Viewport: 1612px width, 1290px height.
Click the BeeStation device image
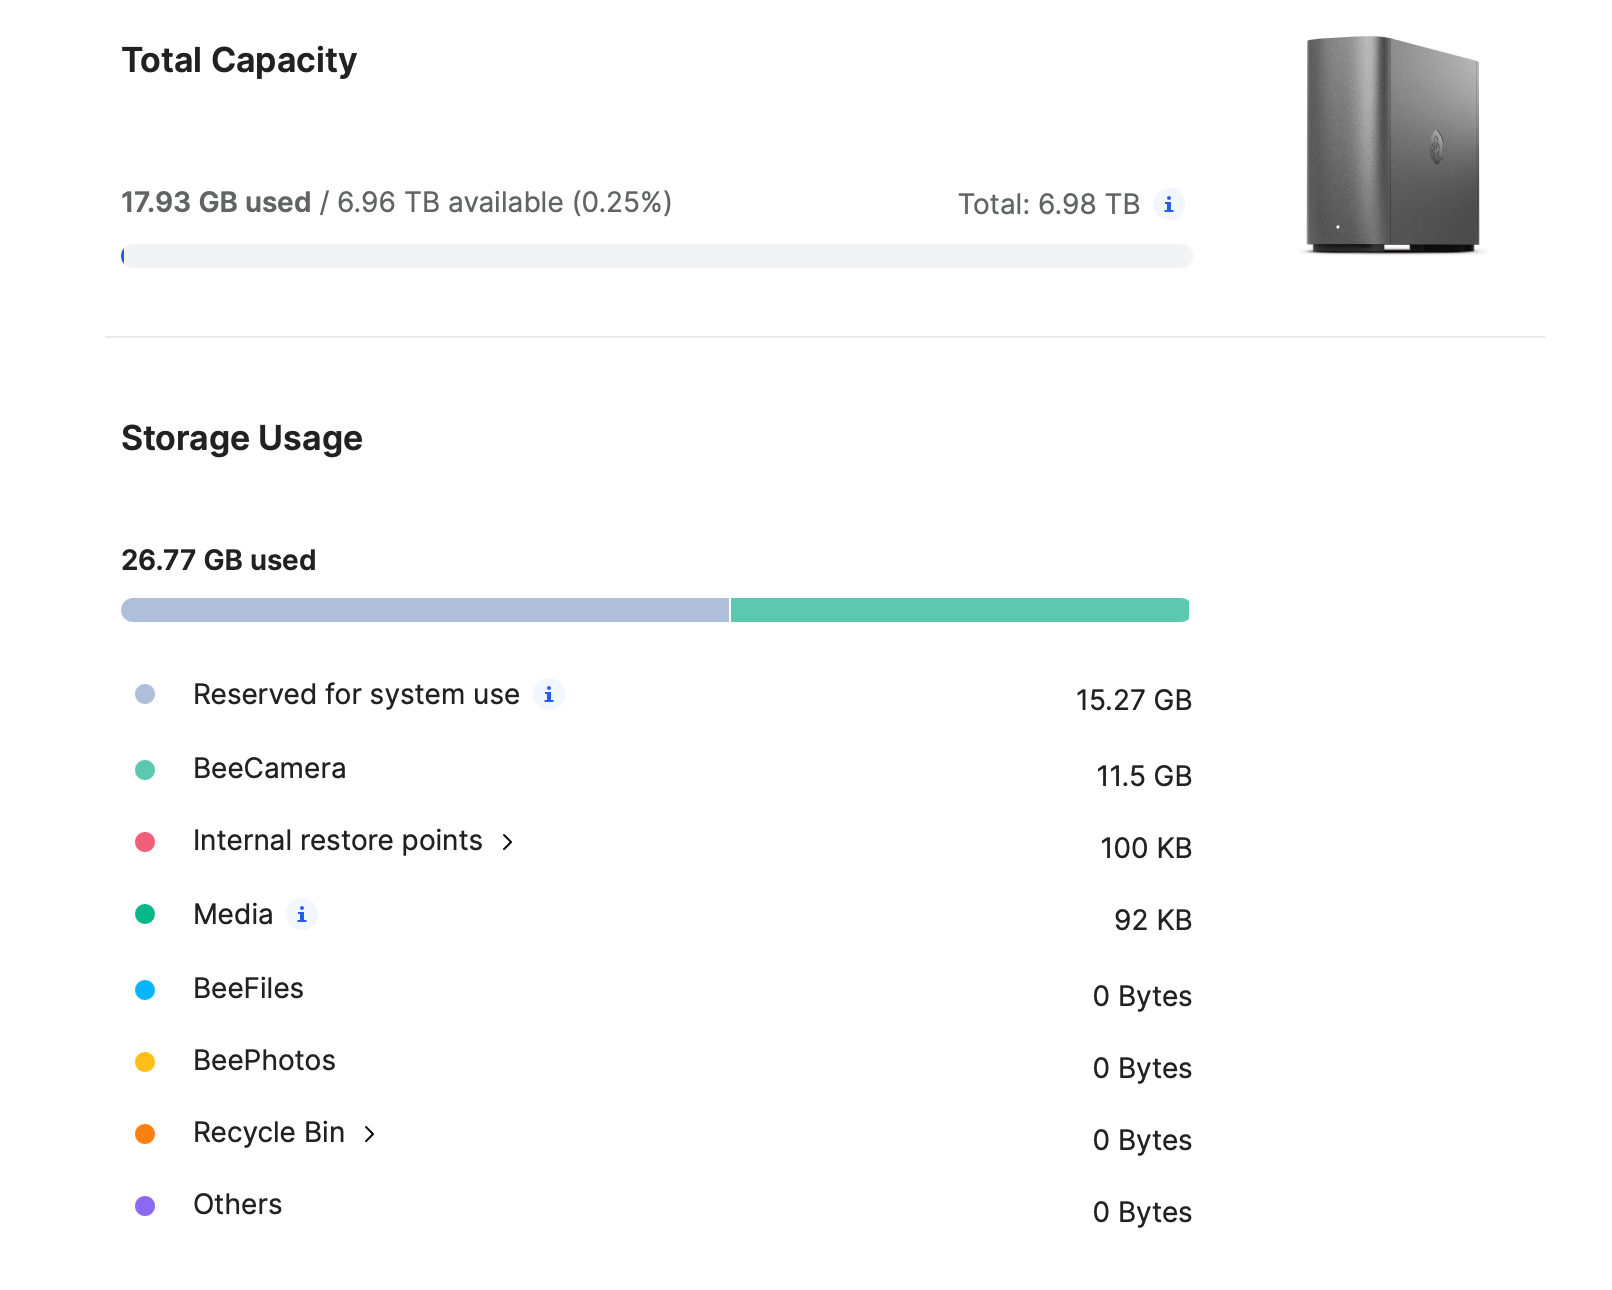(1392, 144)
